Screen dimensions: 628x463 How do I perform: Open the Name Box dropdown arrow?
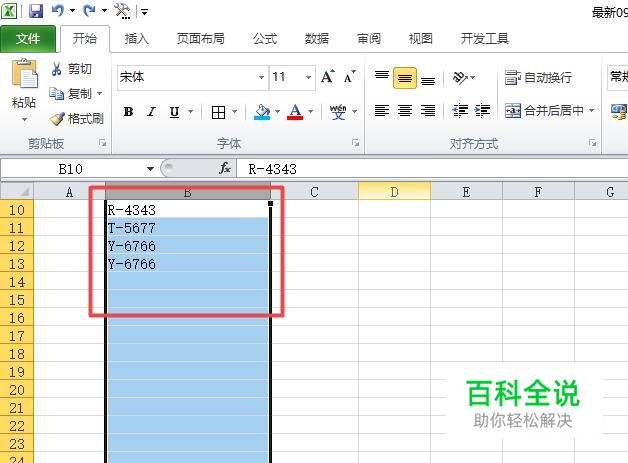click(150, 169)
